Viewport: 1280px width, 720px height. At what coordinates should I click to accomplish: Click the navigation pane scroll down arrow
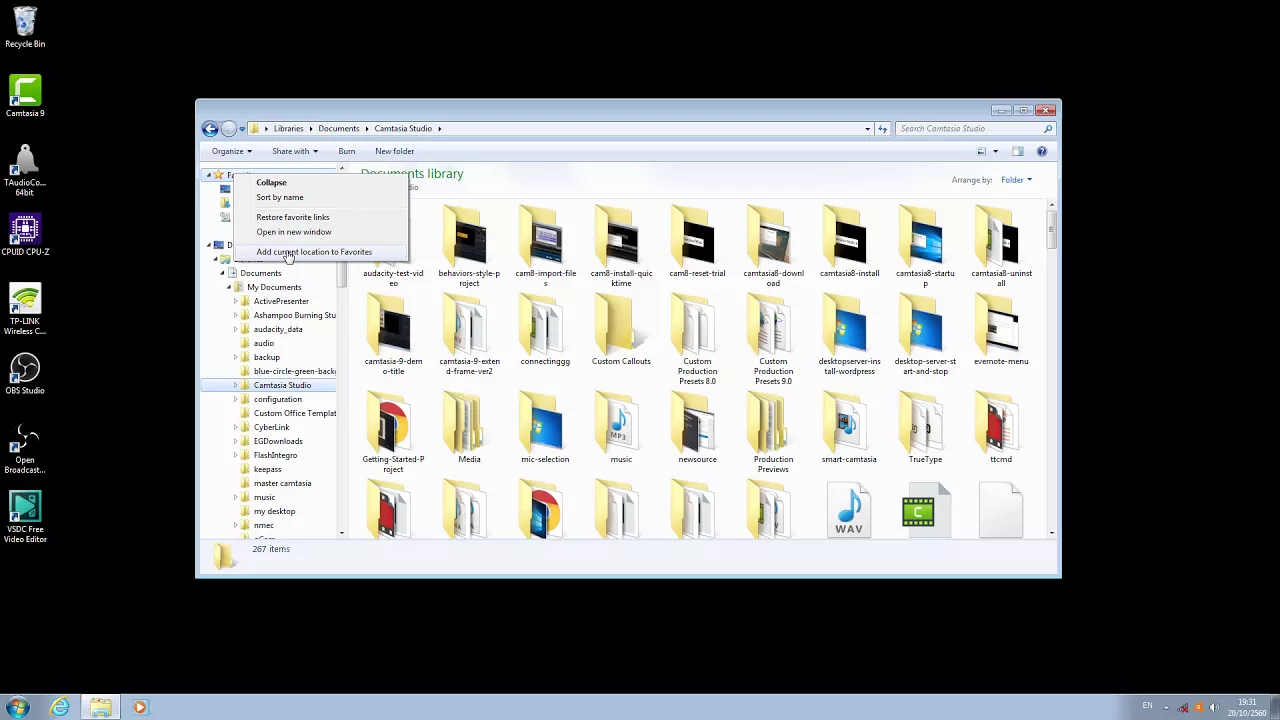point(341,533)
